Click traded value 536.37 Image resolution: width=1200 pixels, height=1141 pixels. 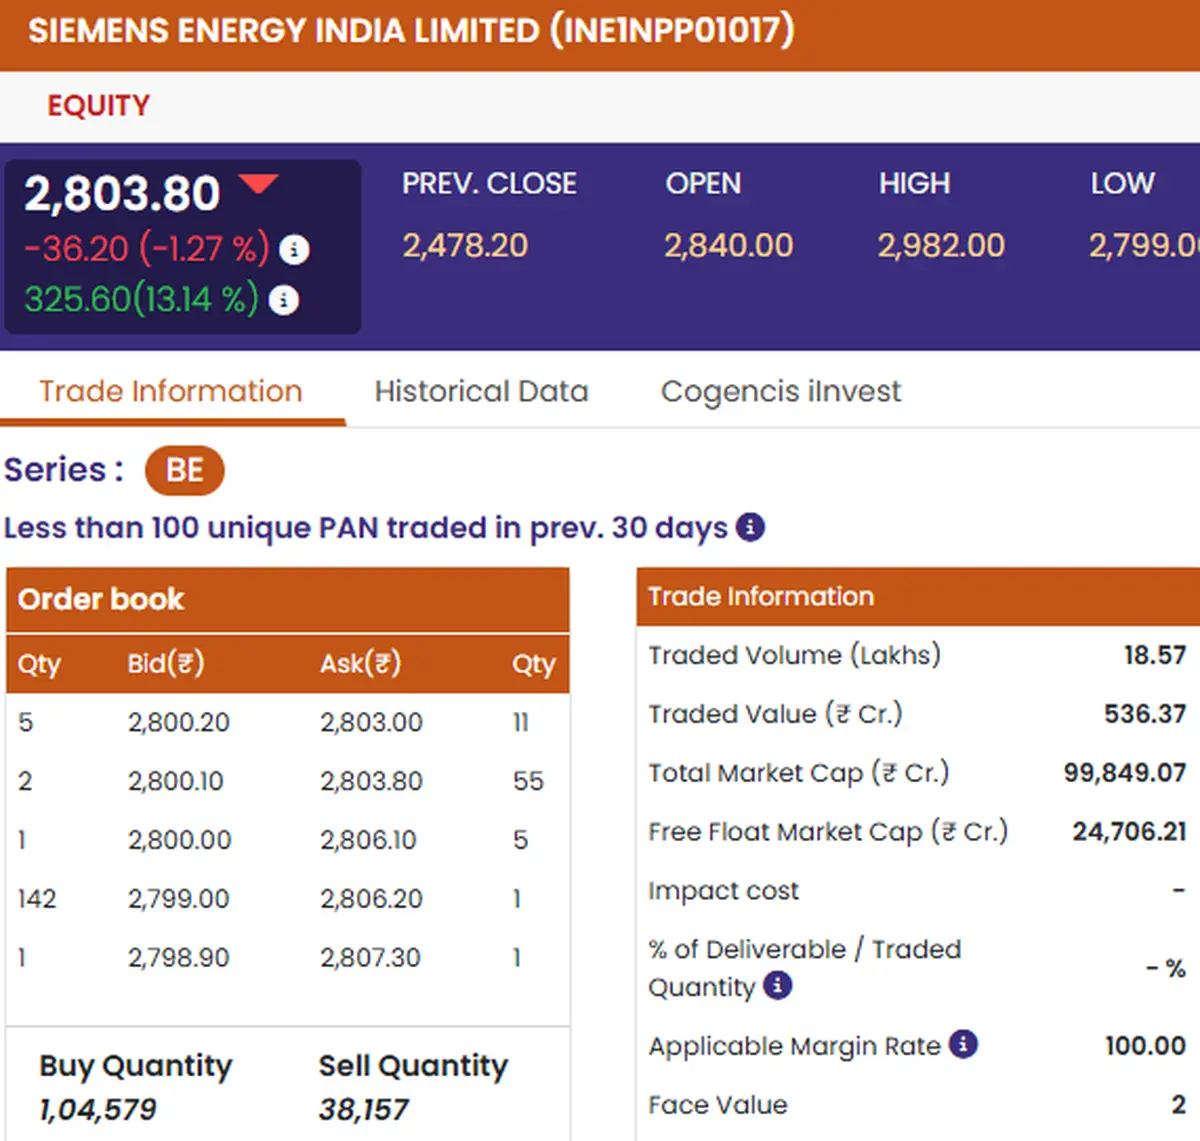1145,714
